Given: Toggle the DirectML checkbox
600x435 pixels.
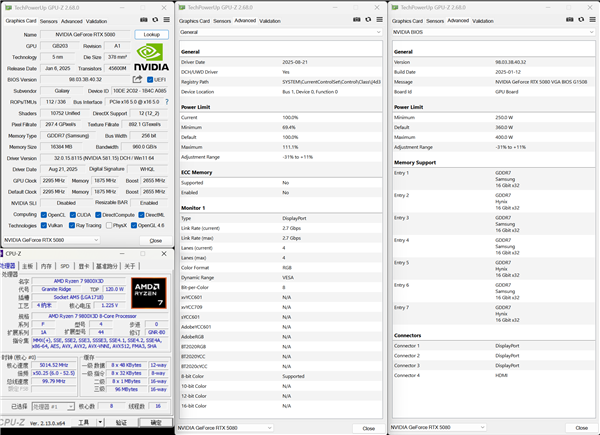Looking at the screenshot, I should coord(141,215).
